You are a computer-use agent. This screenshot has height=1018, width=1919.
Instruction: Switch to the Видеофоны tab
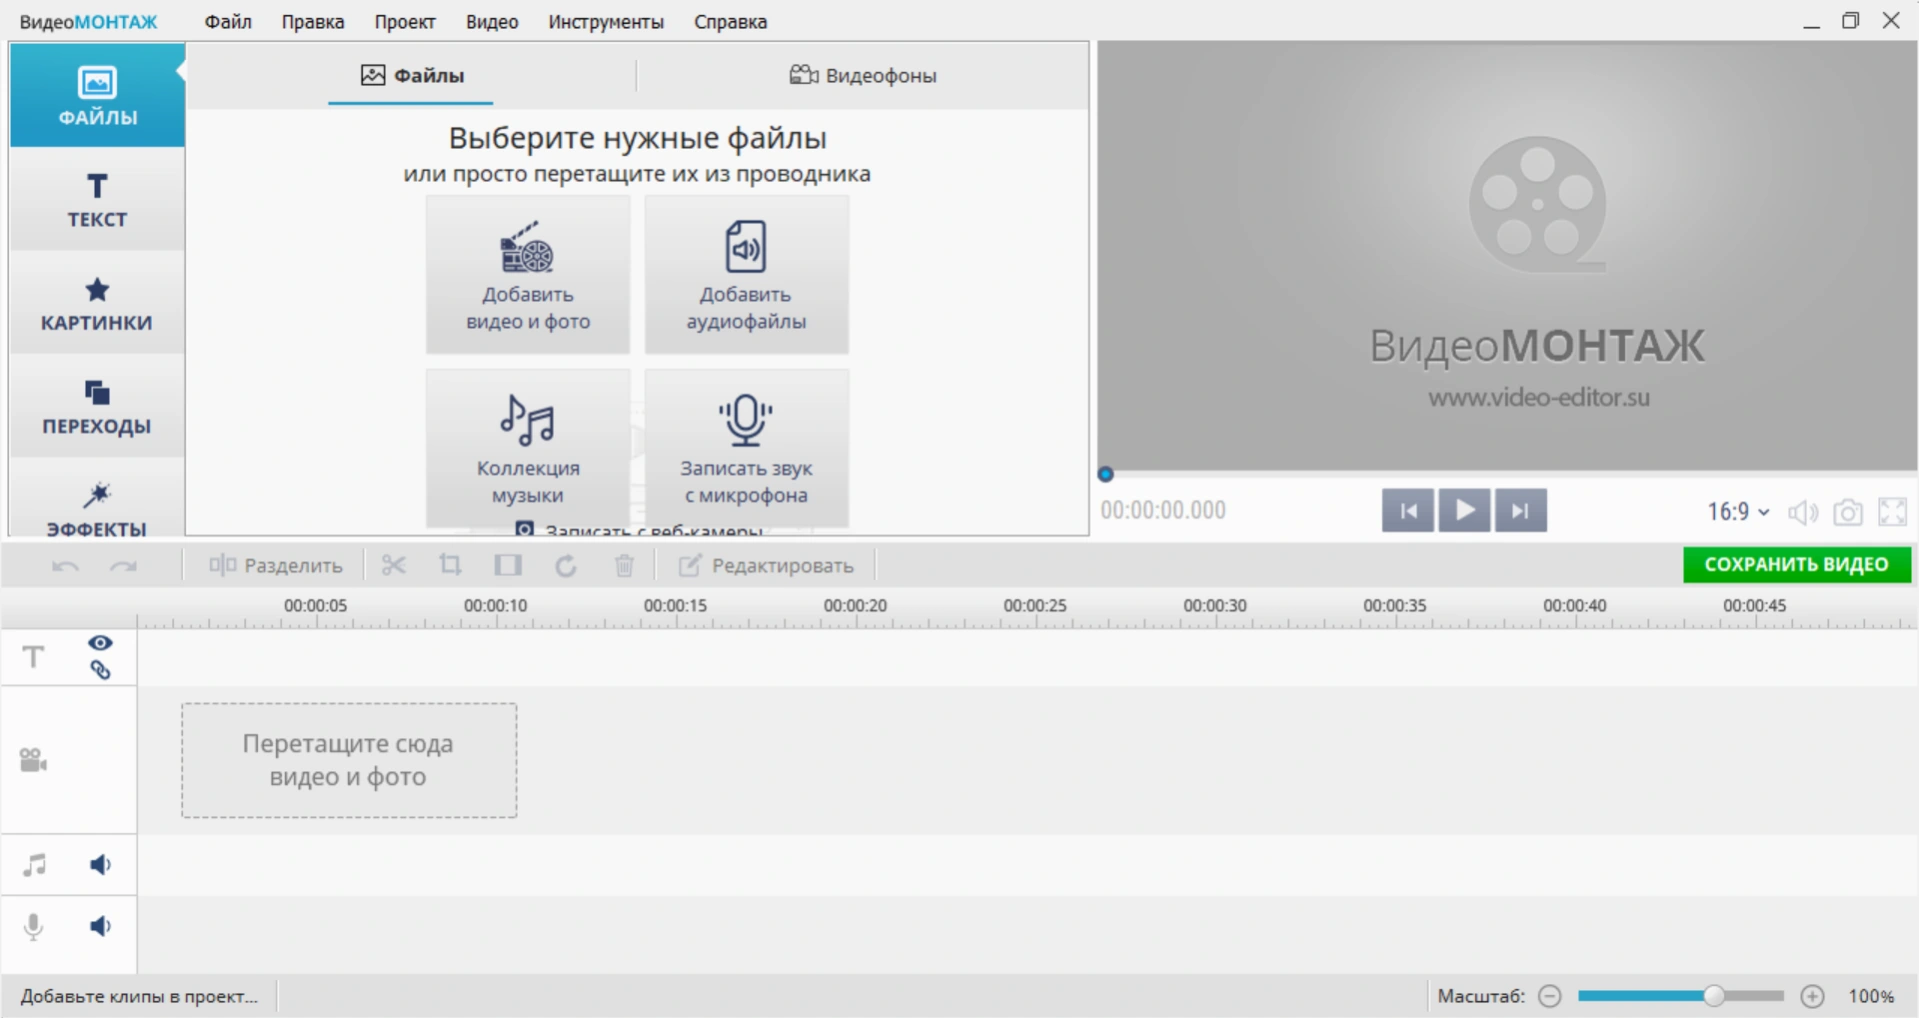[x=863, y=76]
